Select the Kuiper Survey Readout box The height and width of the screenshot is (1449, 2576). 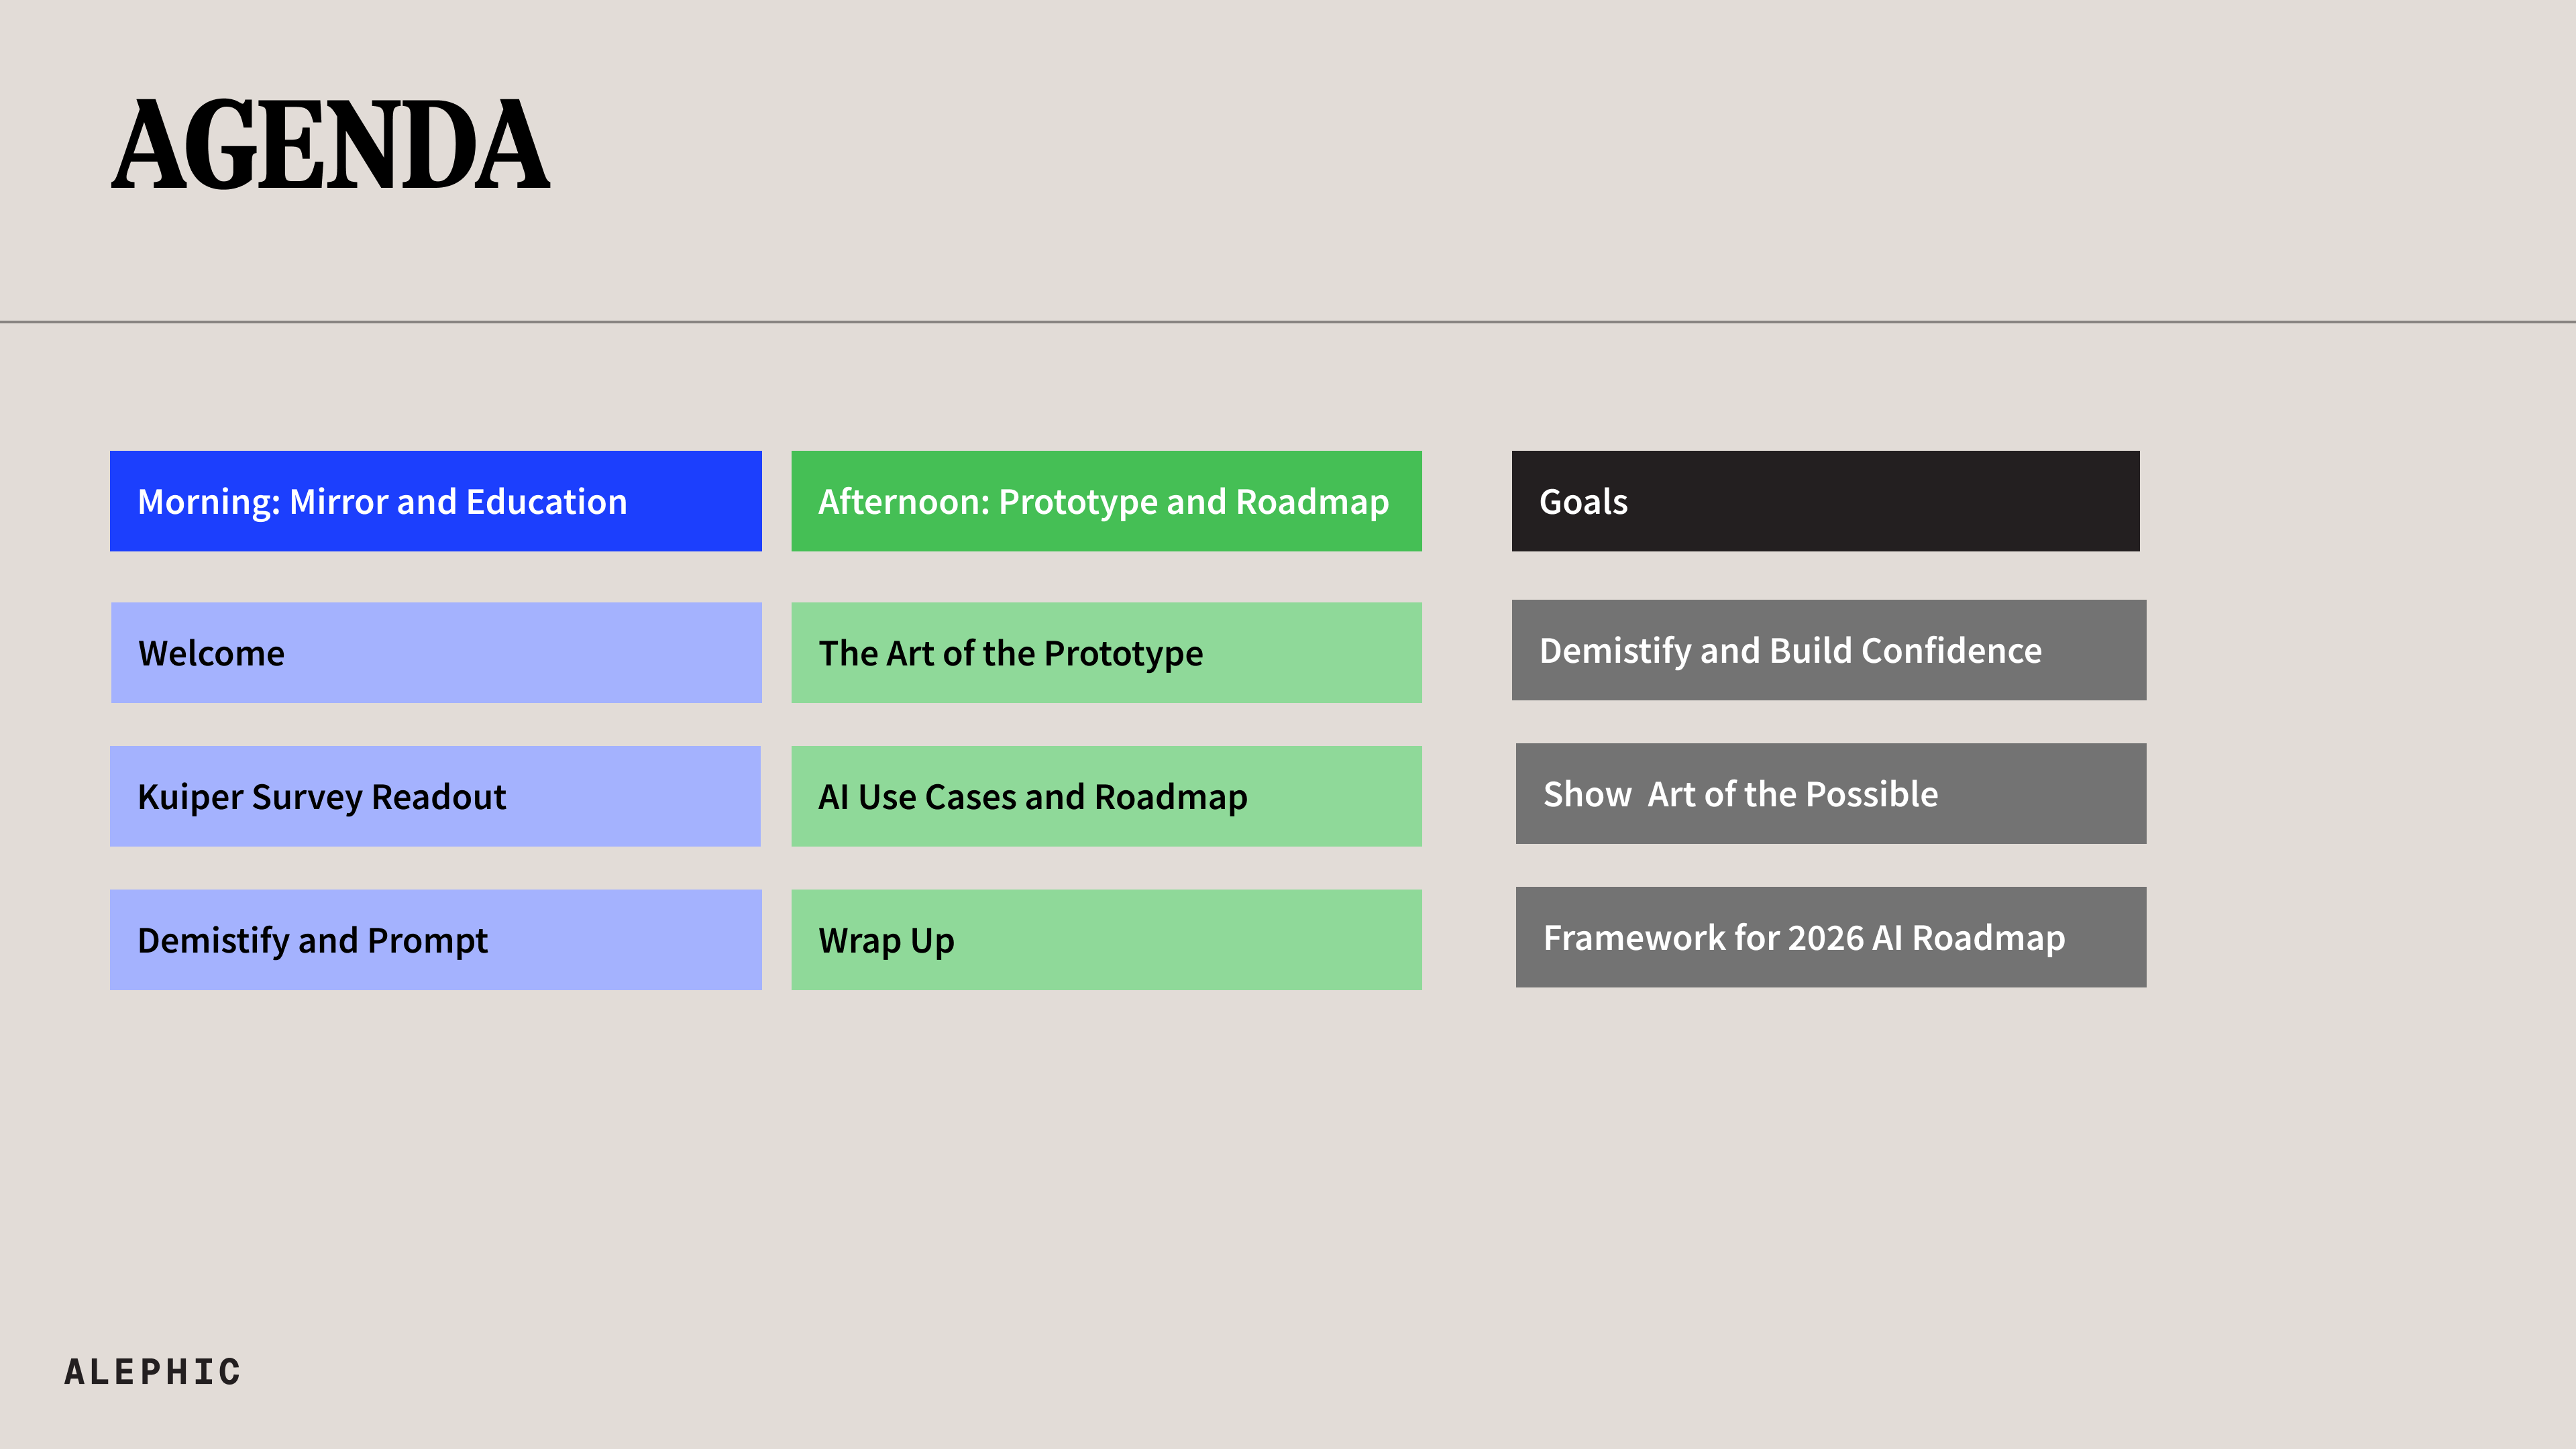[x=436, y=797]
